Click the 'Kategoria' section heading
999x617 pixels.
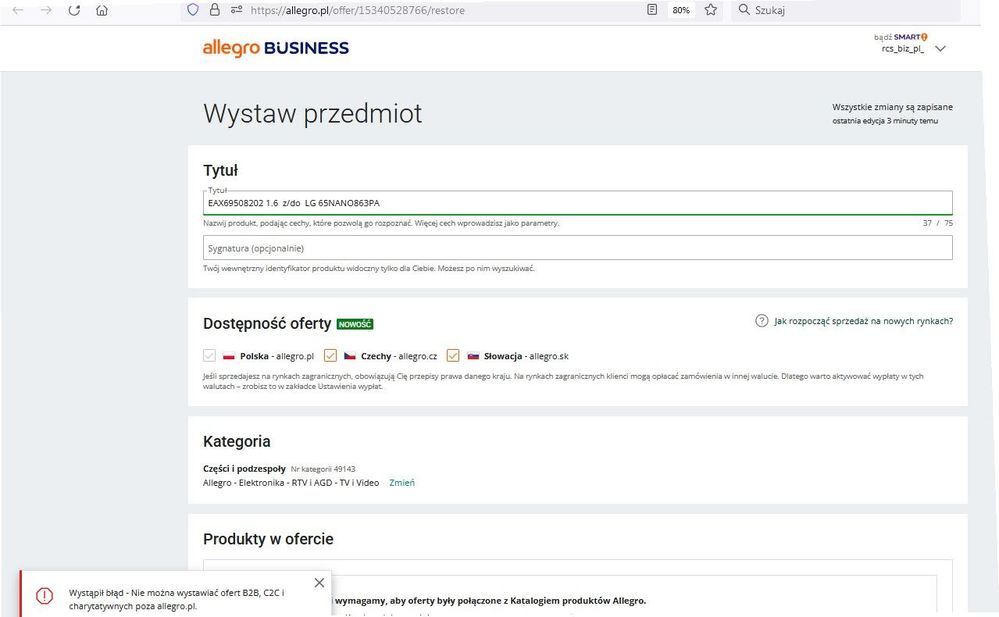(236, 441)
